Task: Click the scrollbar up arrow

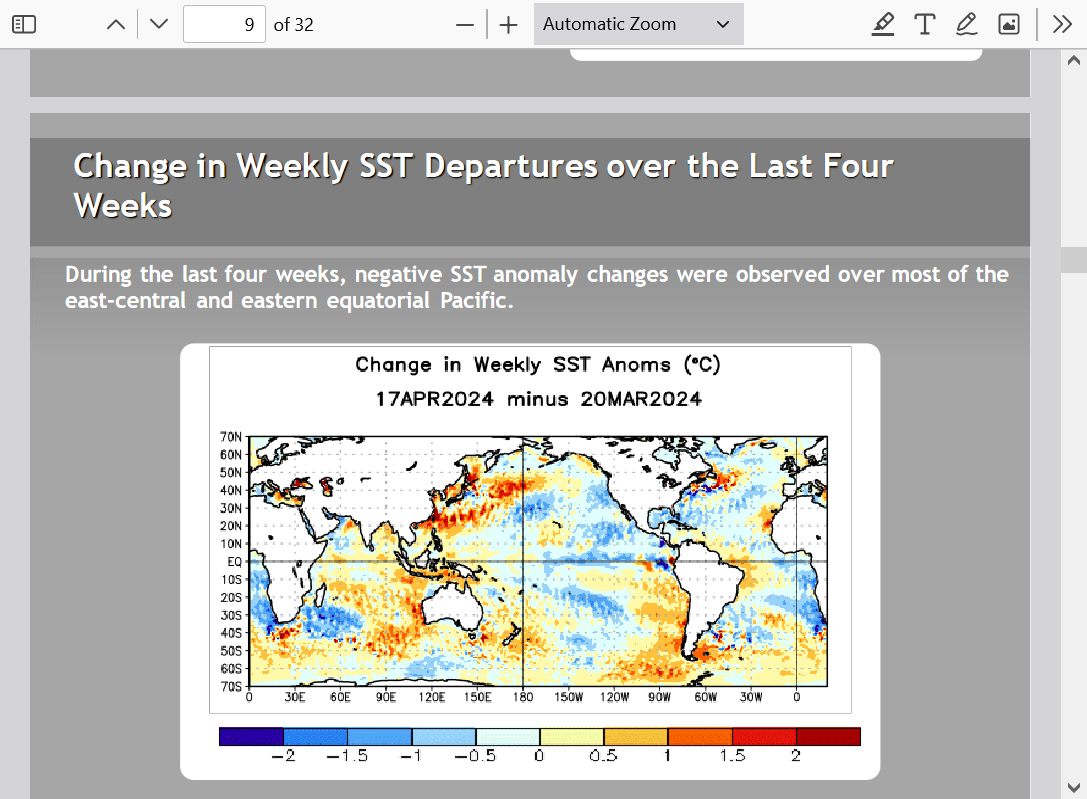Action: [x=1074, y=60]
